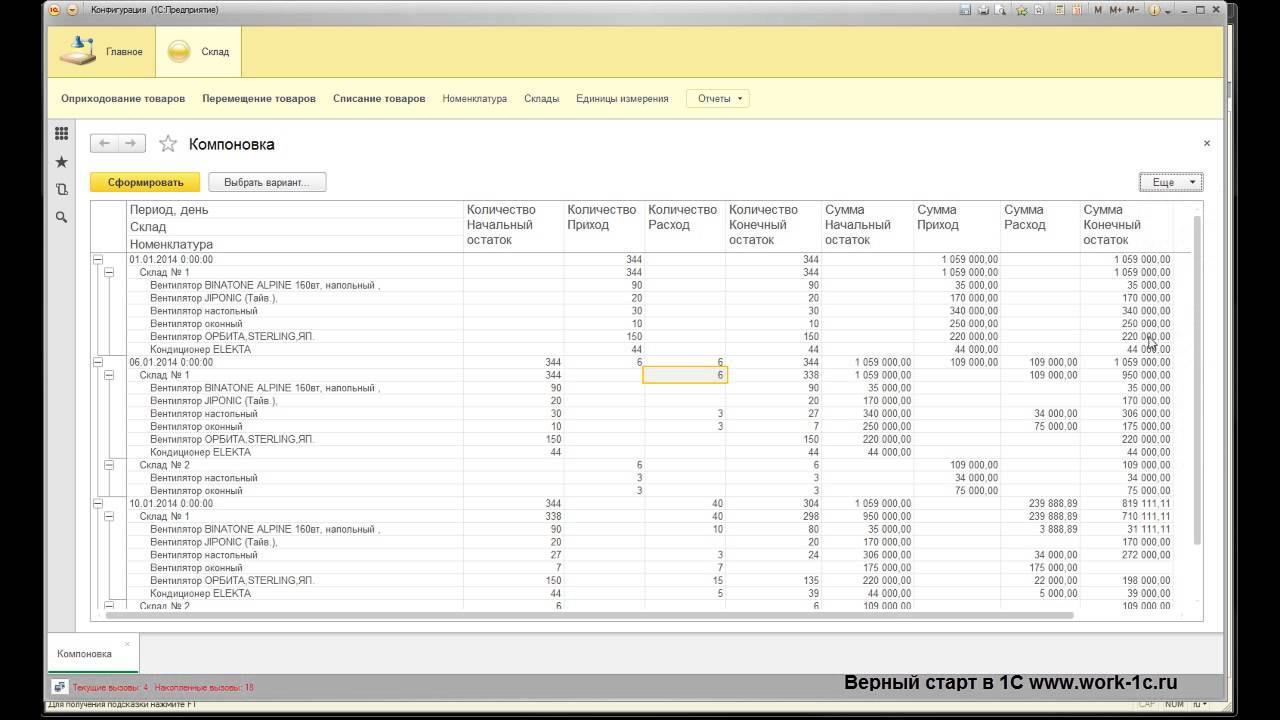The image size is (1280, 720).
Task: Open the title bar main menu dropdown arrow
Action: click(72, 10)
